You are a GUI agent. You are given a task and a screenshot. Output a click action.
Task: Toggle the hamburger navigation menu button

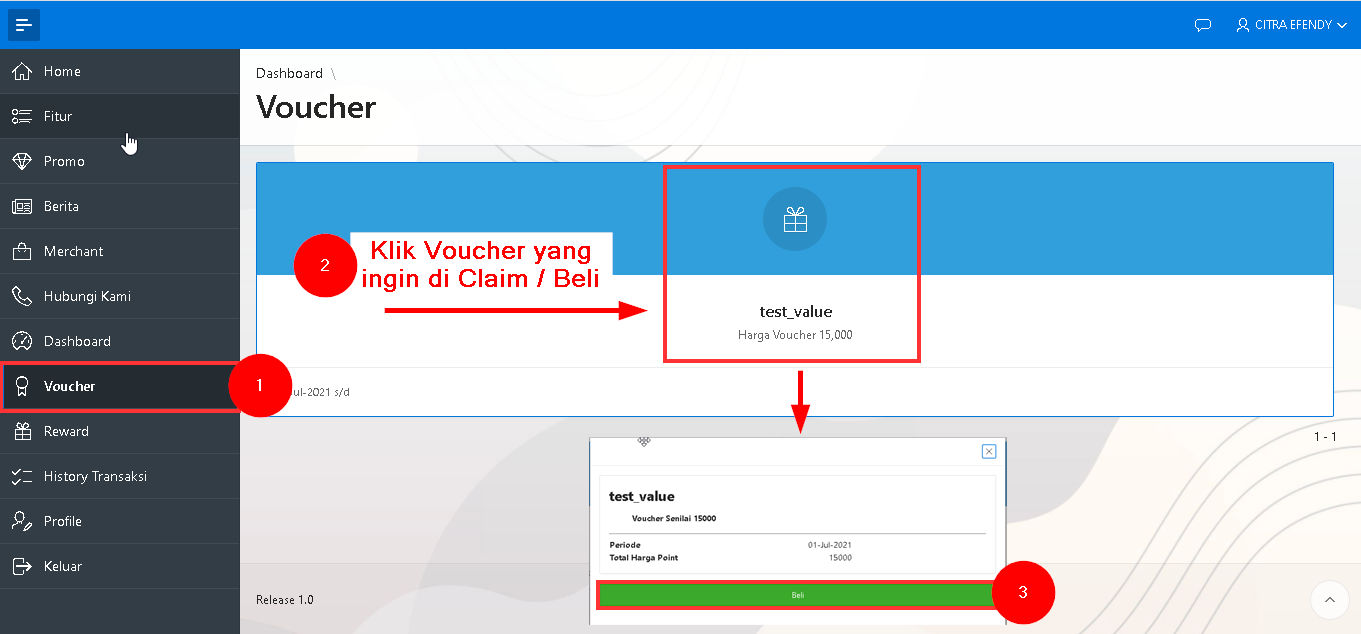click(x=24, y=25)
